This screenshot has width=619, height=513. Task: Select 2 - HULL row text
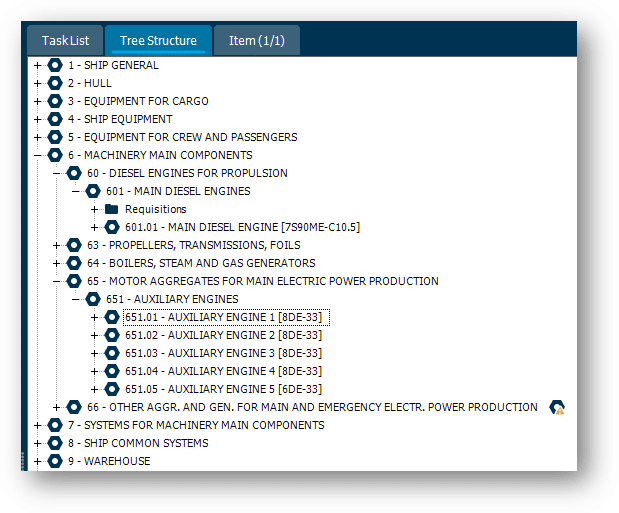tap(90, 83)
